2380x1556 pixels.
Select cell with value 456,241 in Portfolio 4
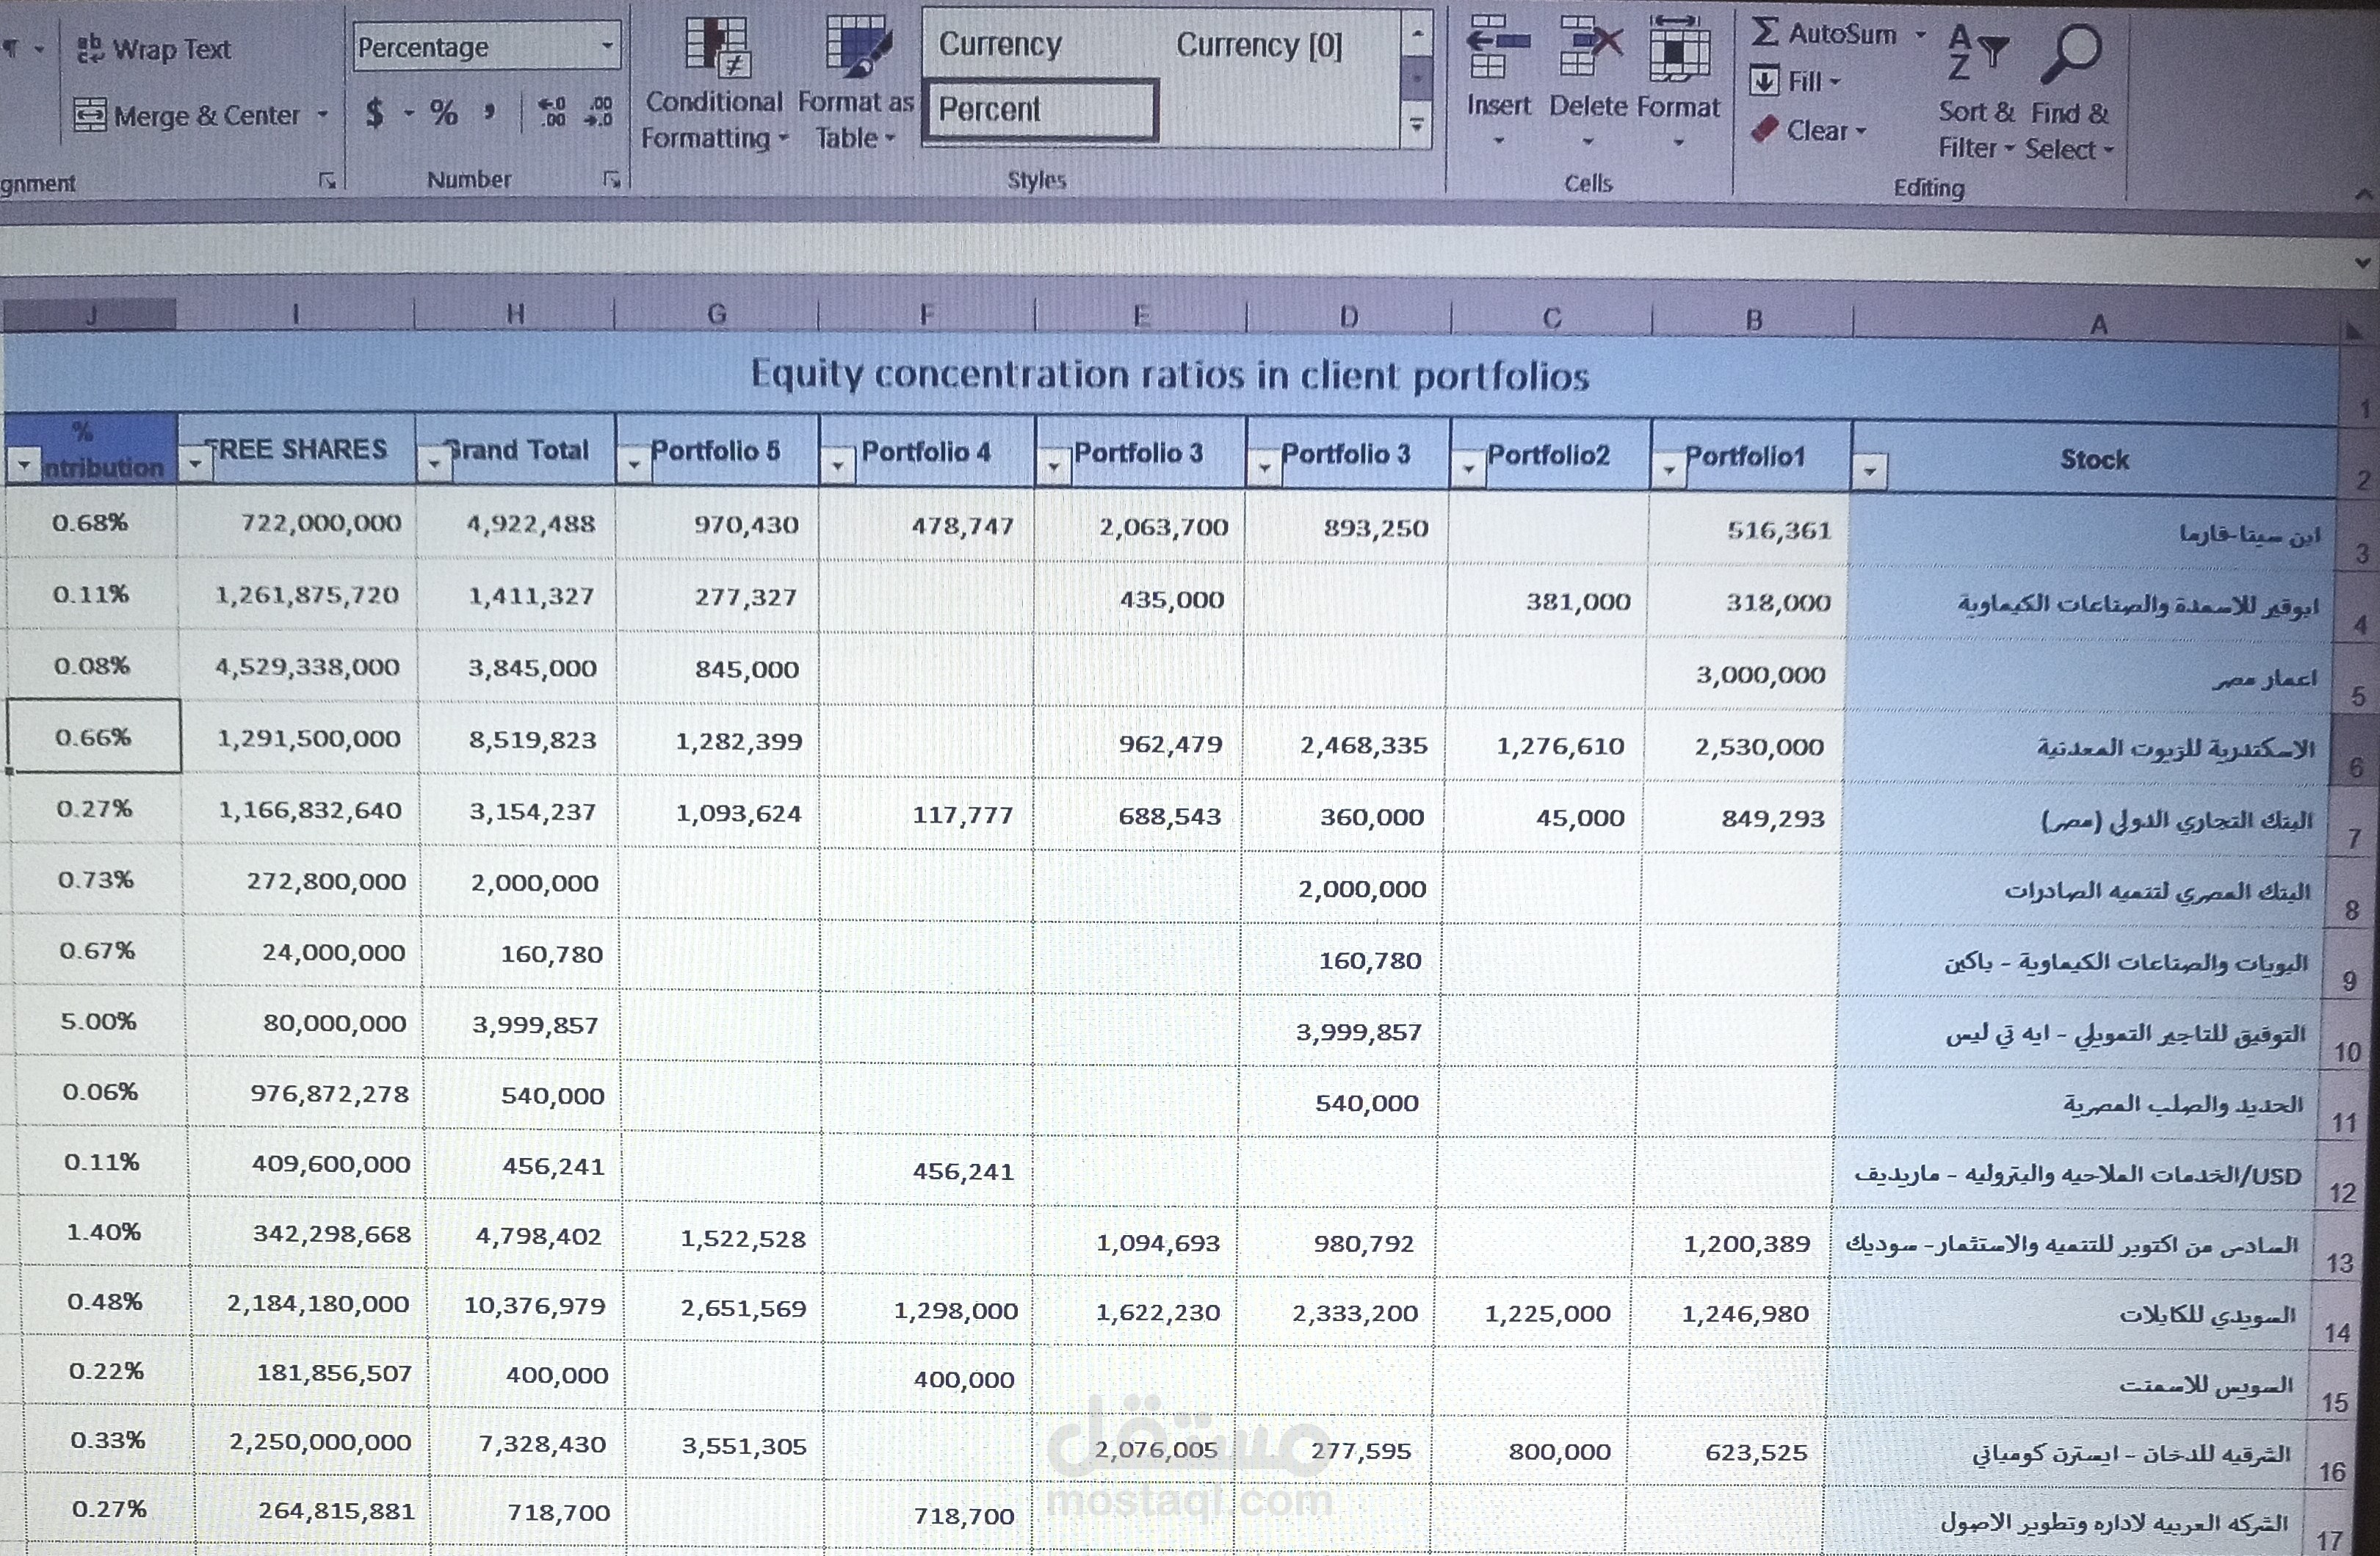pos(926,1170)
